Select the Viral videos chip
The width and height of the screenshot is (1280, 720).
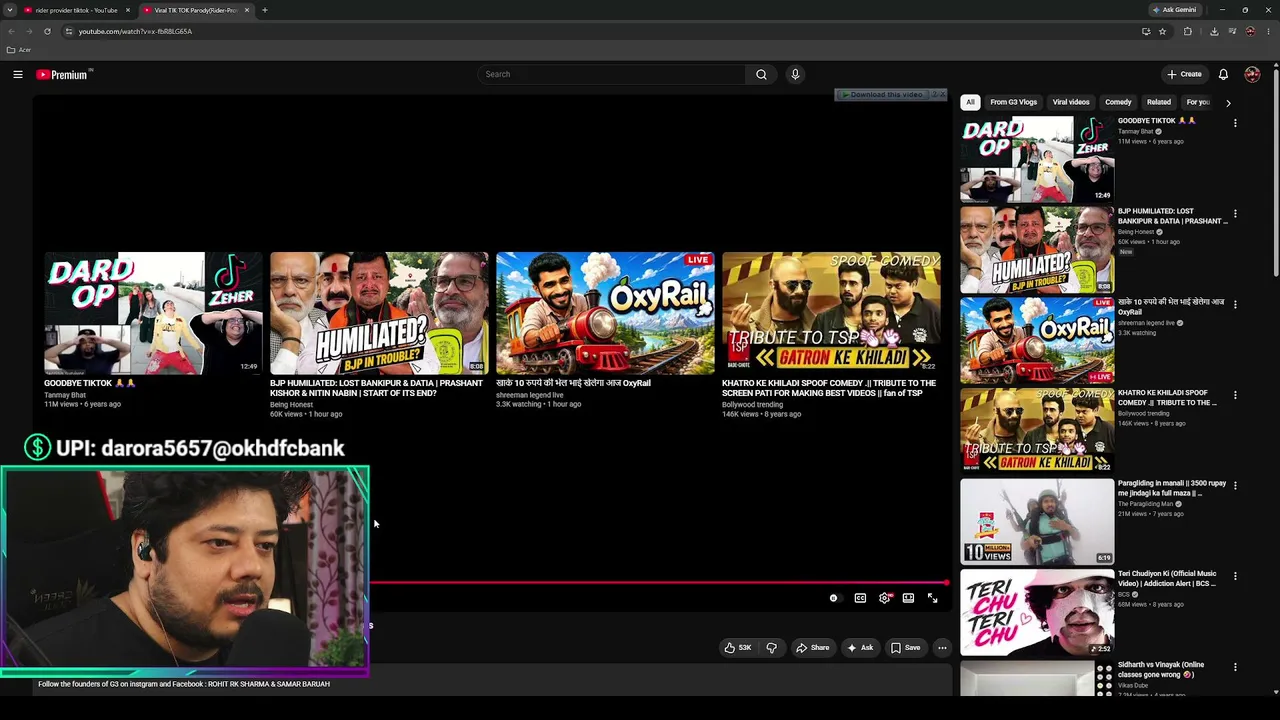click(1071, 102)
